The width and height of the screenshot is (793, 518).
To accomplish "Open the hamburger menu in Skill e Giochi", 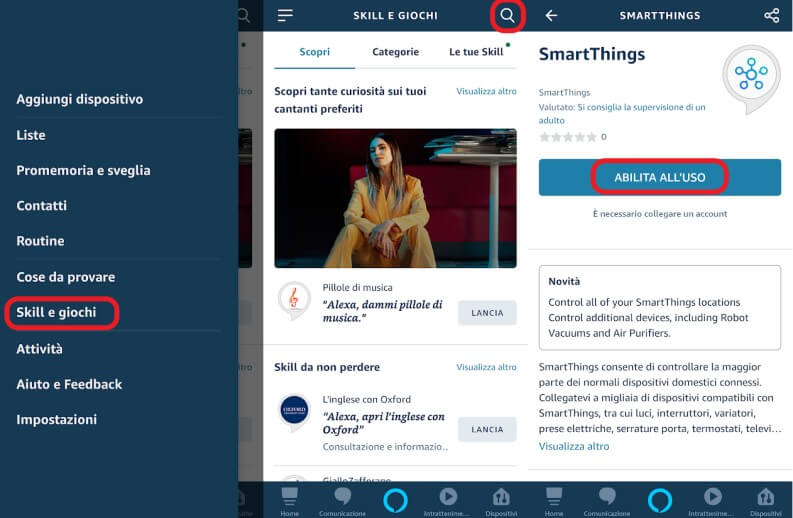I will point(285,15).
